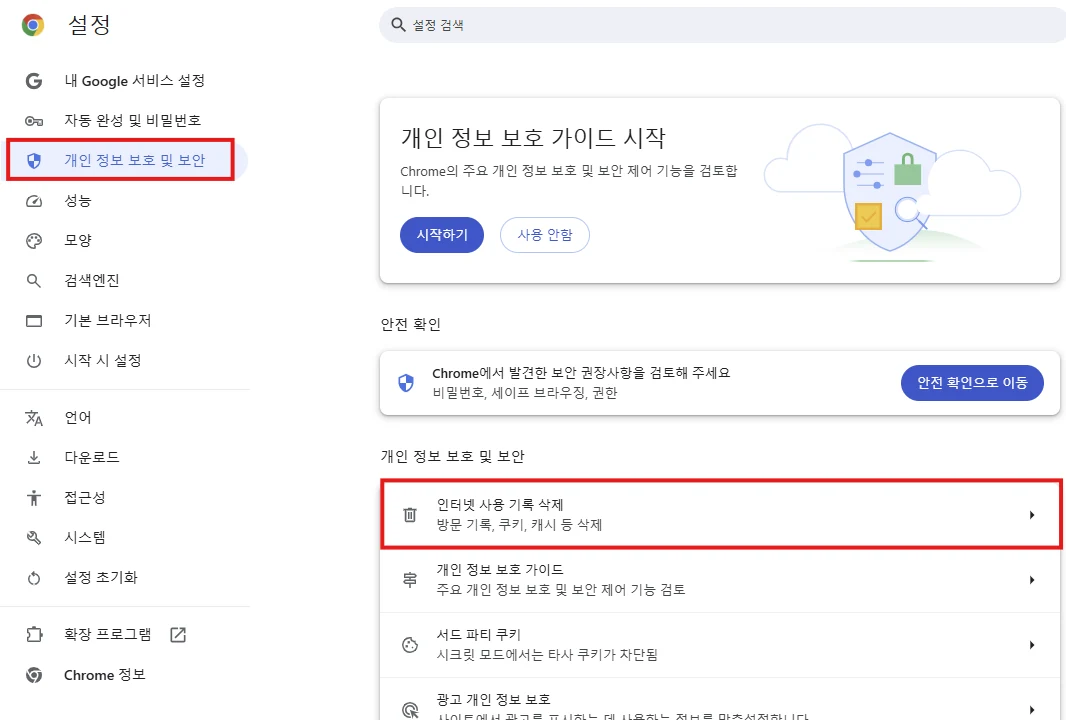
Task: Click the translate icon next to 언어
Action: click(33, 417)
